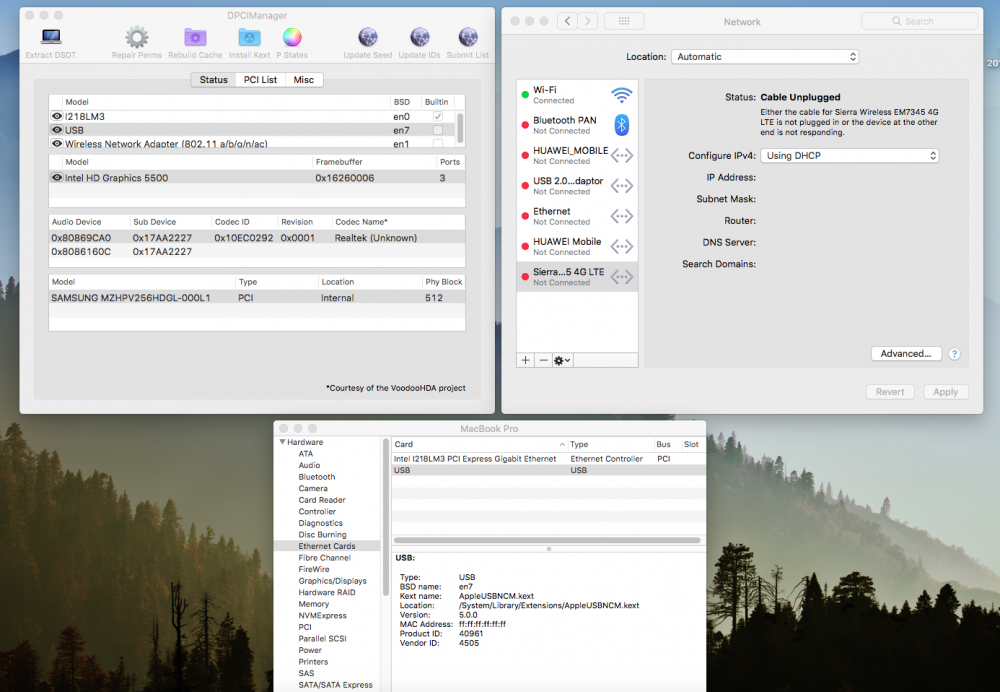
Task: Click the Apply button
Action: click(946, 392)
